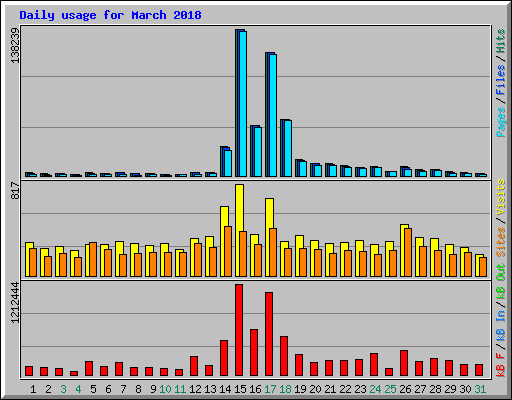Viewport: 512px width, 400px height.
Task: Click the cyan hits bar for day 18
Action: click(288, 148)
